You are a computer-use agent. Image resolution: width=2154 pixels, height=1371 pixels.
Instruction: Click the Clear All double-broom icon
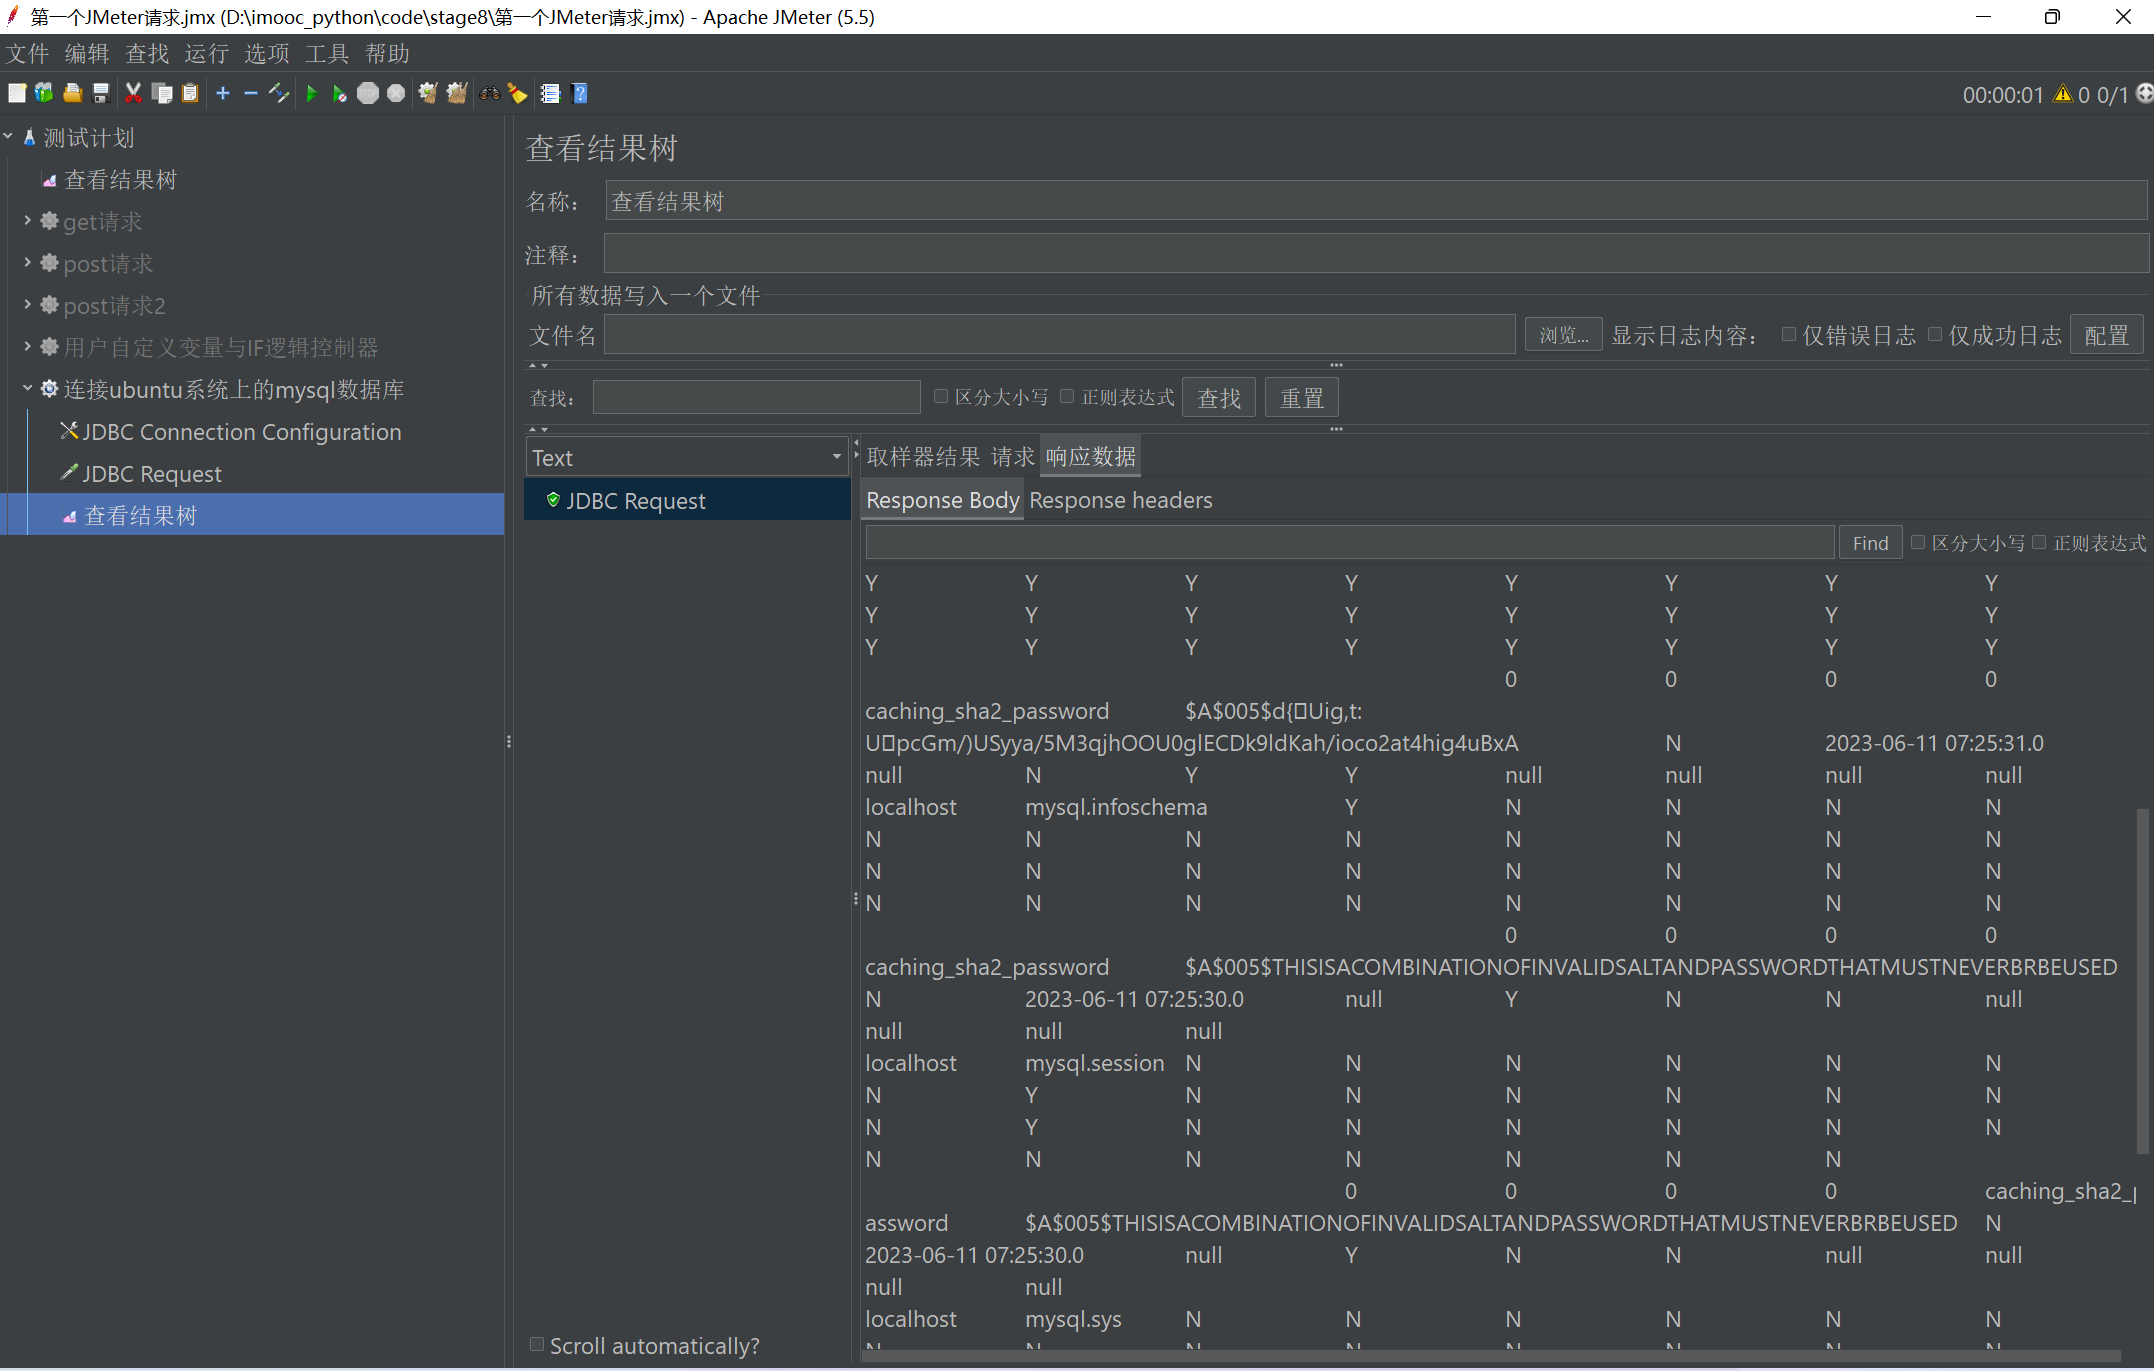click(457, 93)
